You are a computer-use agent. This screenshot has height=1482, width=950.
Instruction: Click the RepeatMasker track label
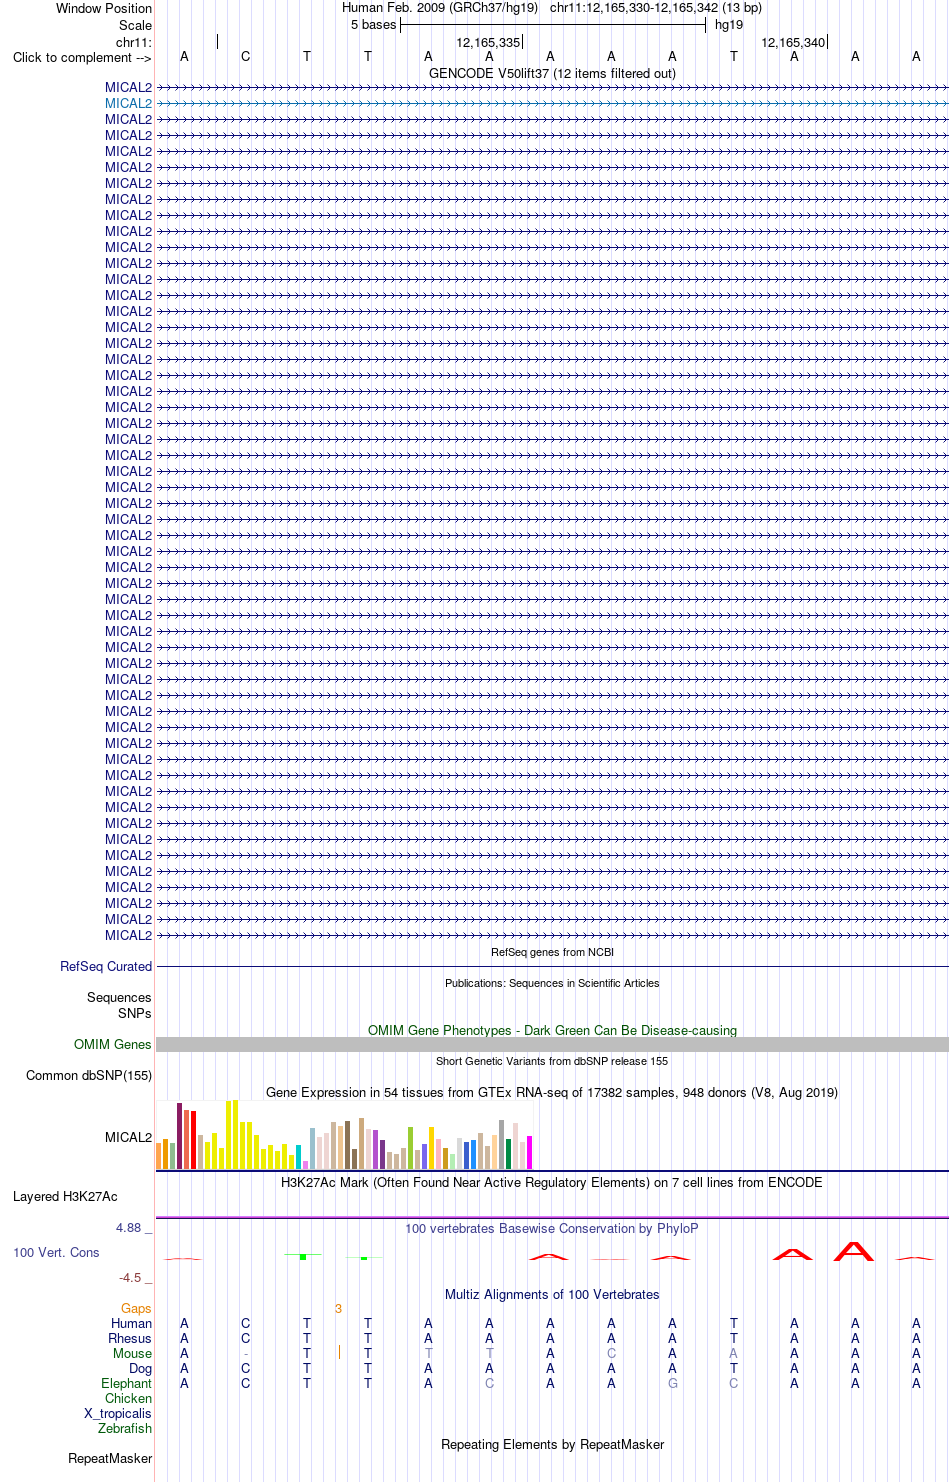click(x=110, y=1458)
